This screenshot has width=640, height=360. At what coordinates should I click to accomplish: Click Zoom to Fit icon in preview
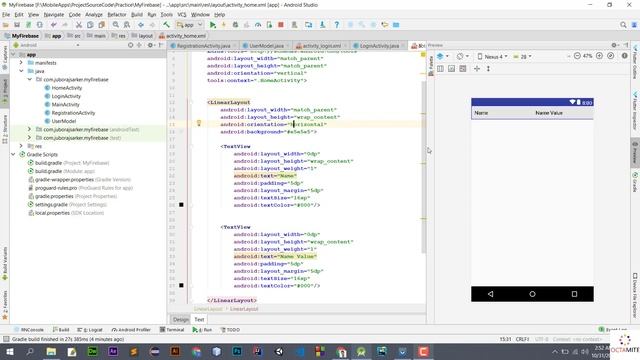(611, 56)
